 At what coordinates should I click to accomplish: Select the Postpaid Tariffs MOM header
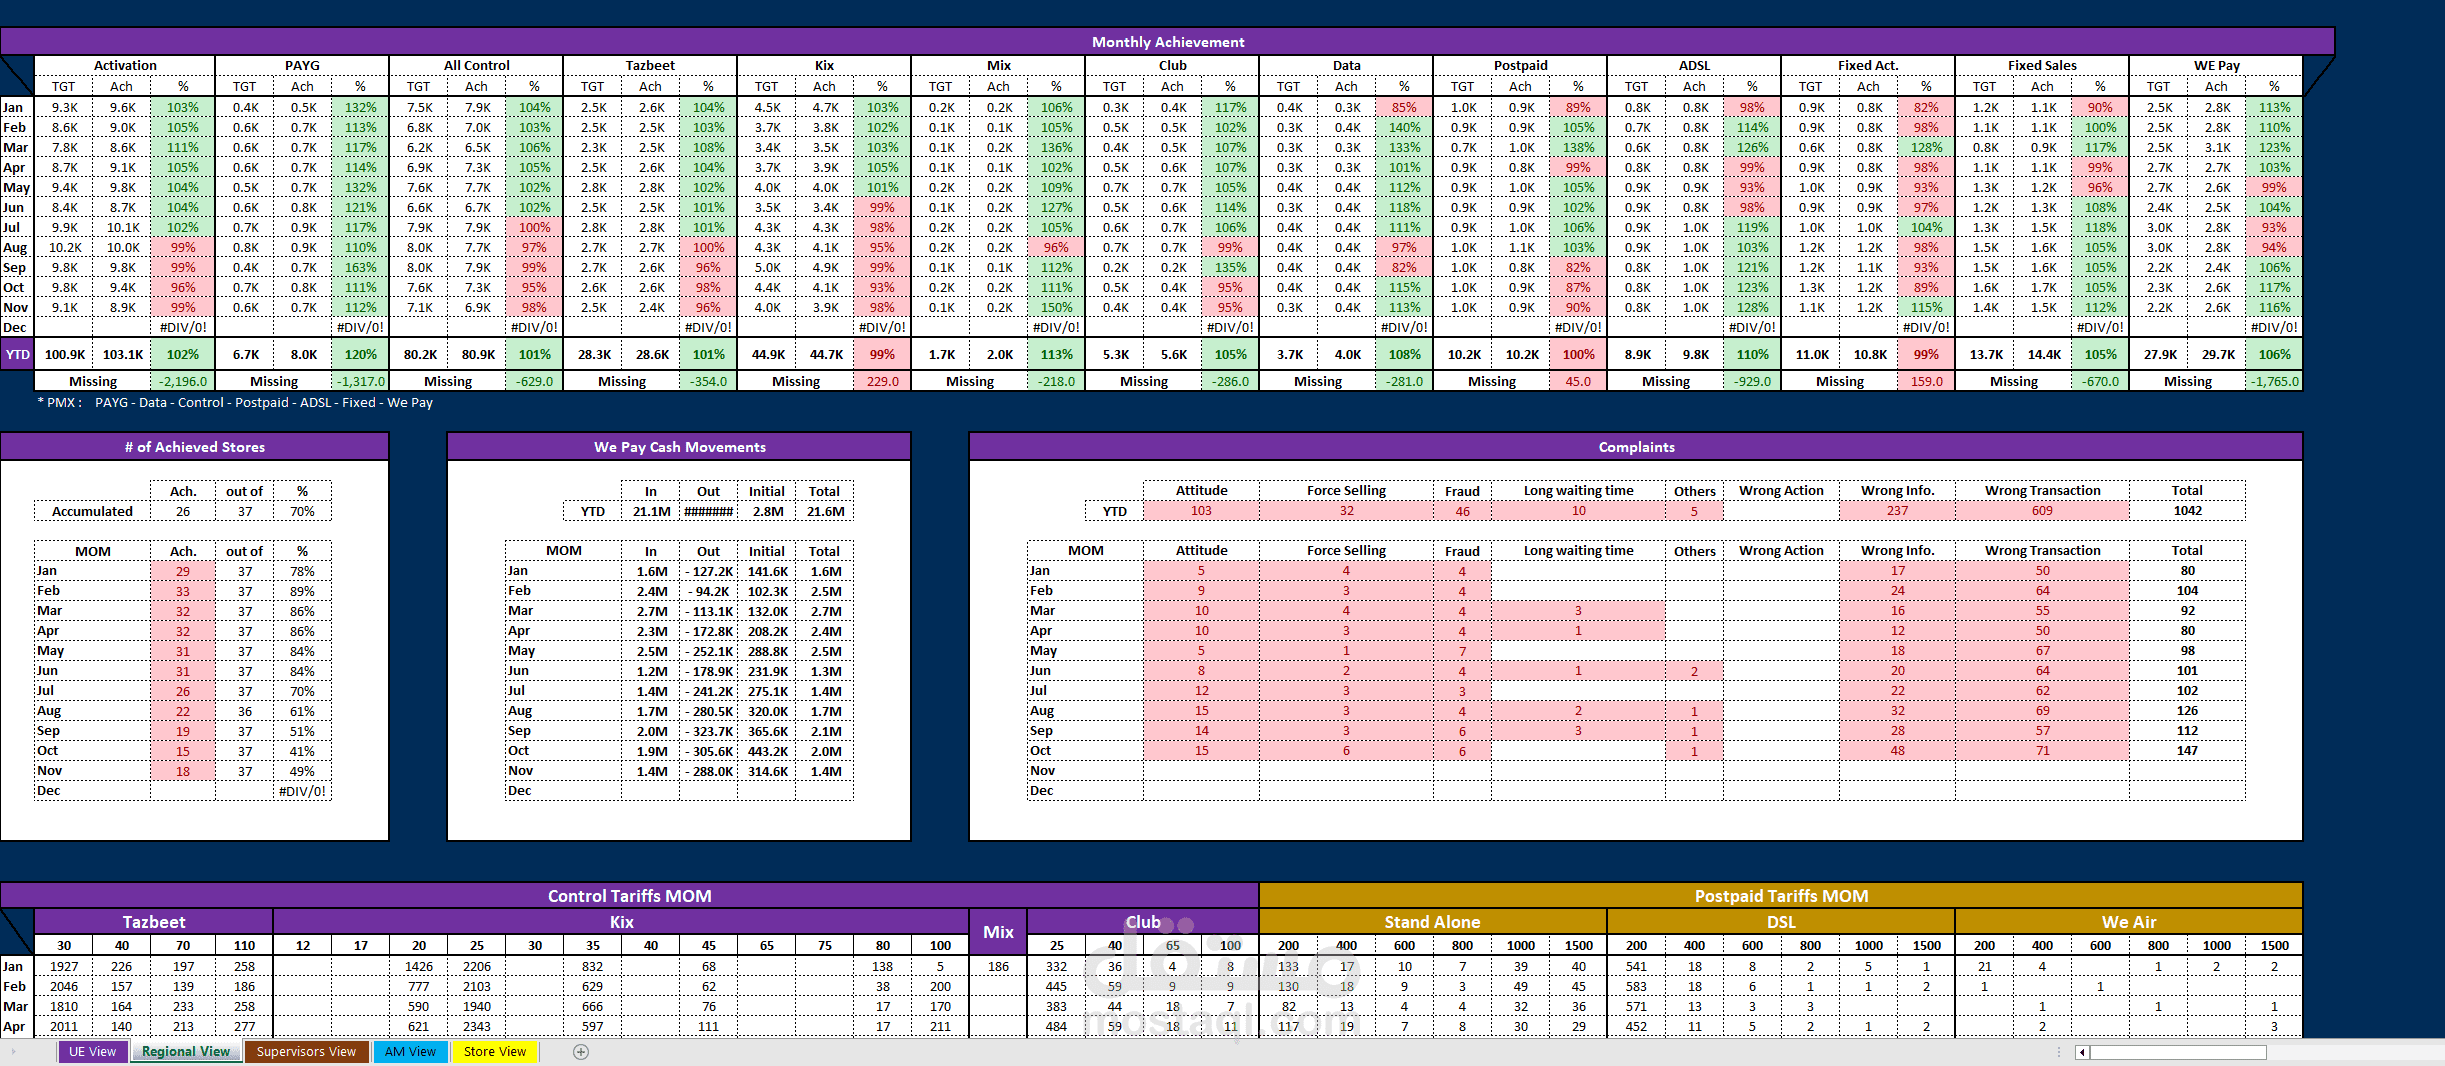click(1781, 896)
